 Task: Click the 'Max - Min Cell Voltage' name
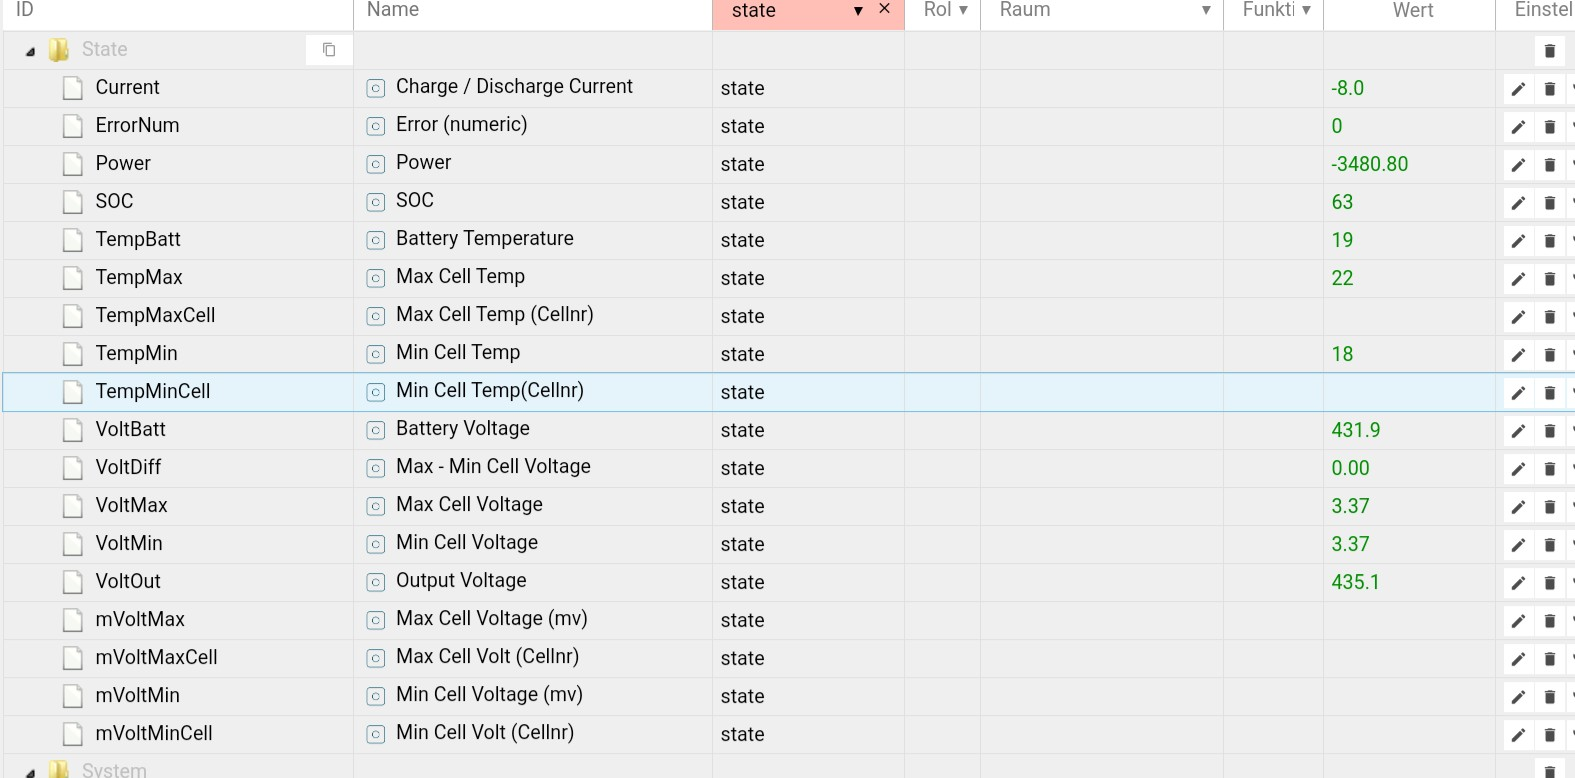click(x=493, y=466)
